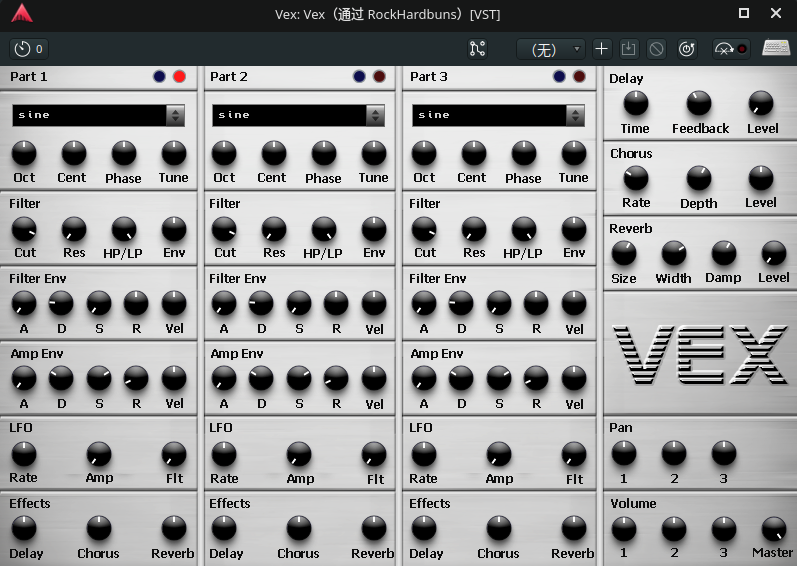Click the latency clock icon button
Screen dimensions: 797x566
[x=29, y=49]
